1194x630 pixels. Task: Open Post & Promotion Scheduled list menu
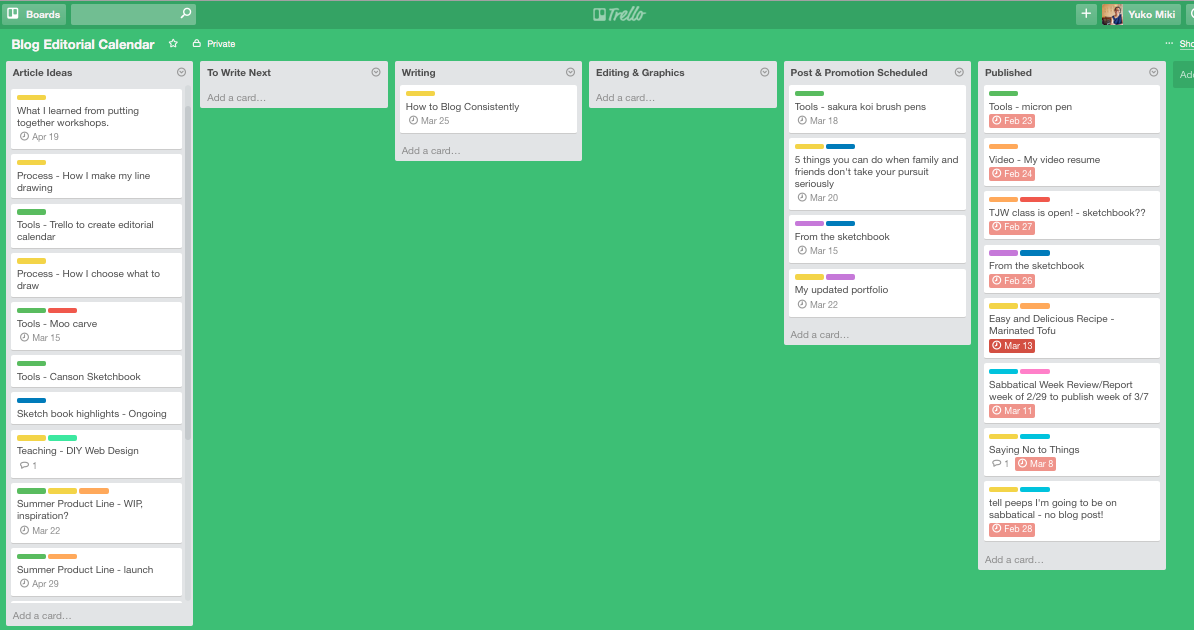pos(959,72)
